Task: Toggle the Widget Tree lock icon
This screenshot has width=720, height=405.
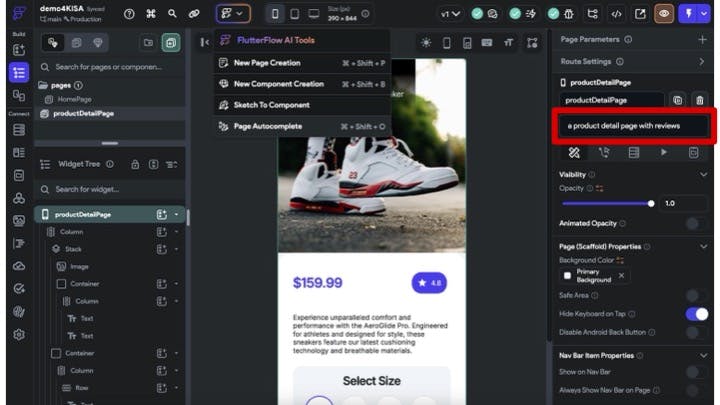Action: (x=135, y=164)
